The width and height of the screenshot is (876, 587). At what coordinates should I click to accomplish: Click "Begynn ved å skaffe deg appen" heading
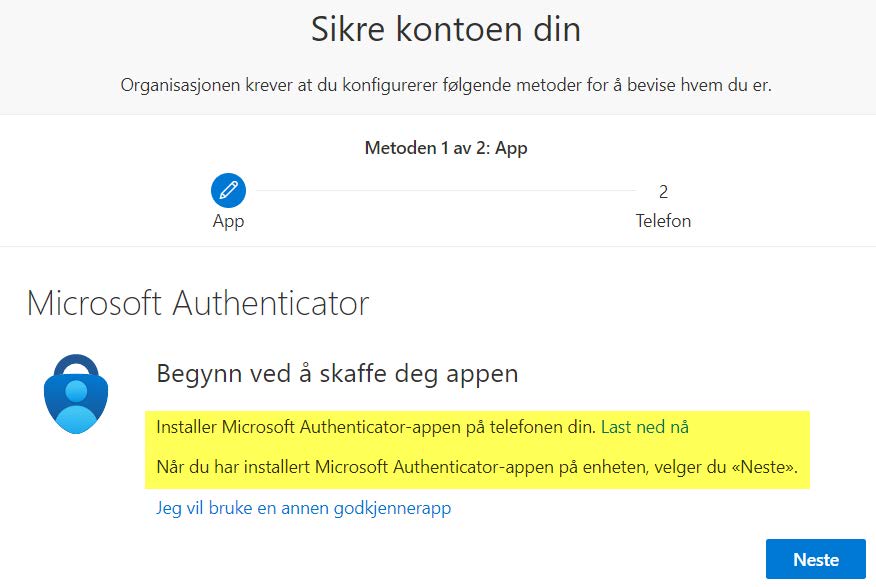337,374
